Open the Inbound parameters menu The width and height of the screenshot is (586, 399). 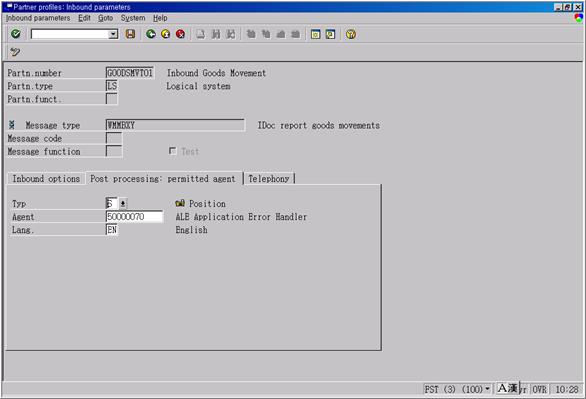tap(38, 18)
